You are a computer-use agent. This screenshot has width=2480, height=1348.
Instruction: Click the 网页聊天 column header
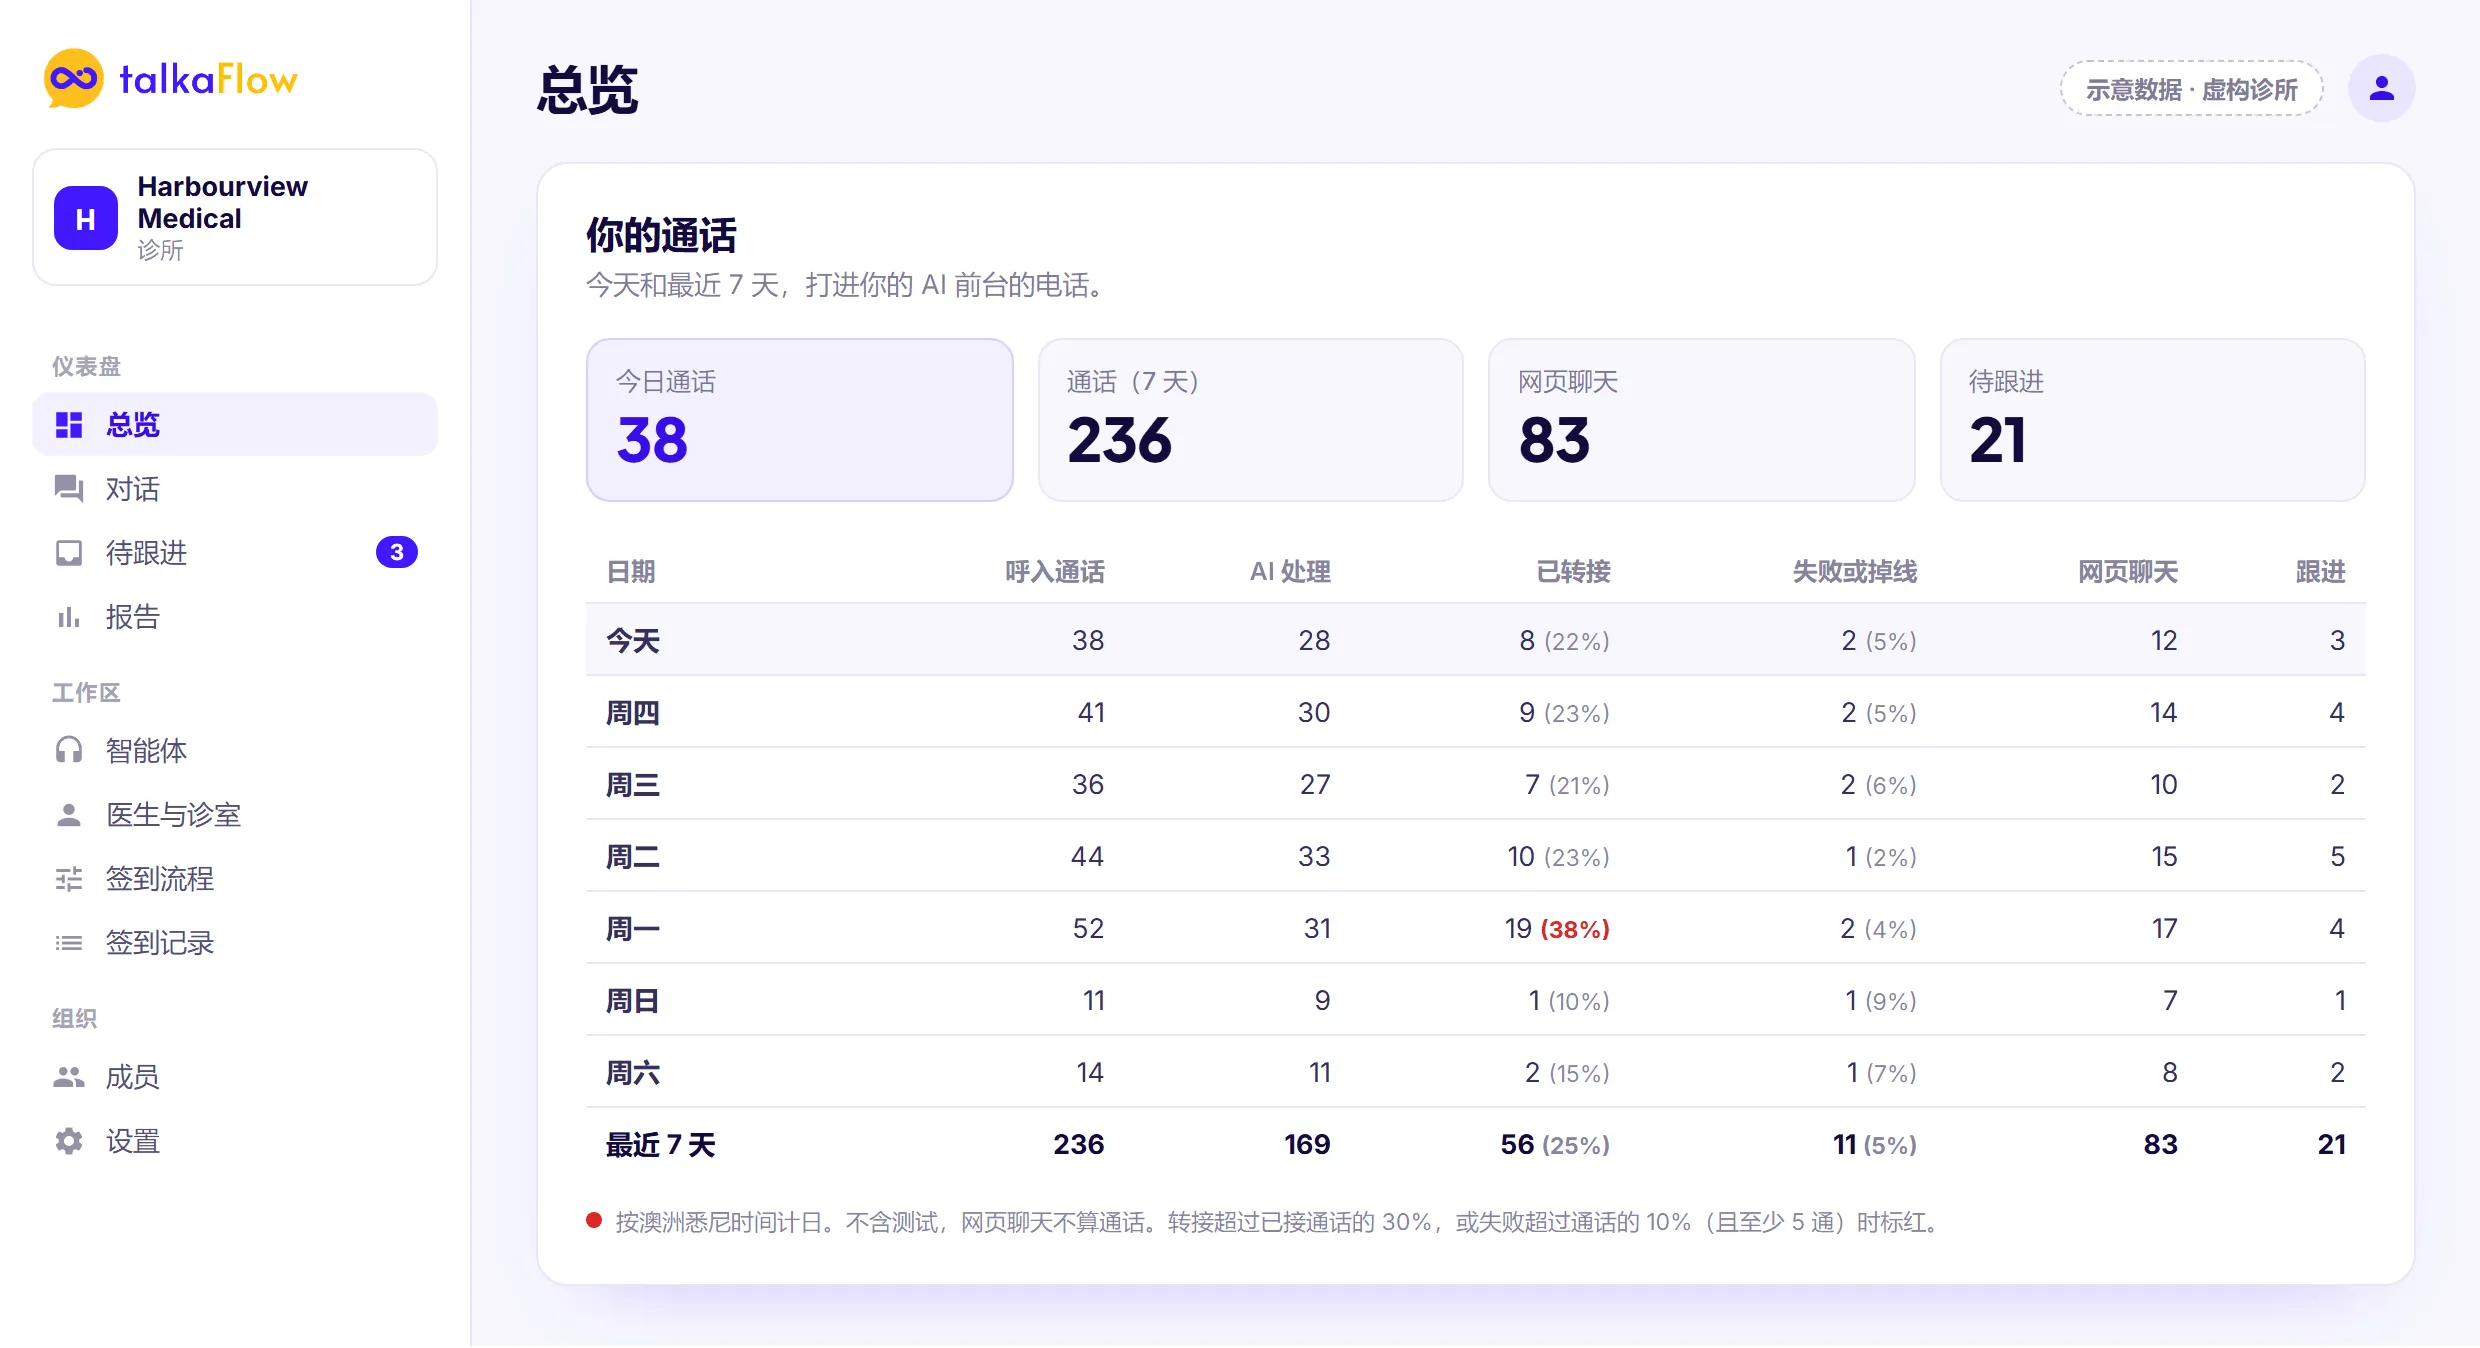[x=2128, y=572]
